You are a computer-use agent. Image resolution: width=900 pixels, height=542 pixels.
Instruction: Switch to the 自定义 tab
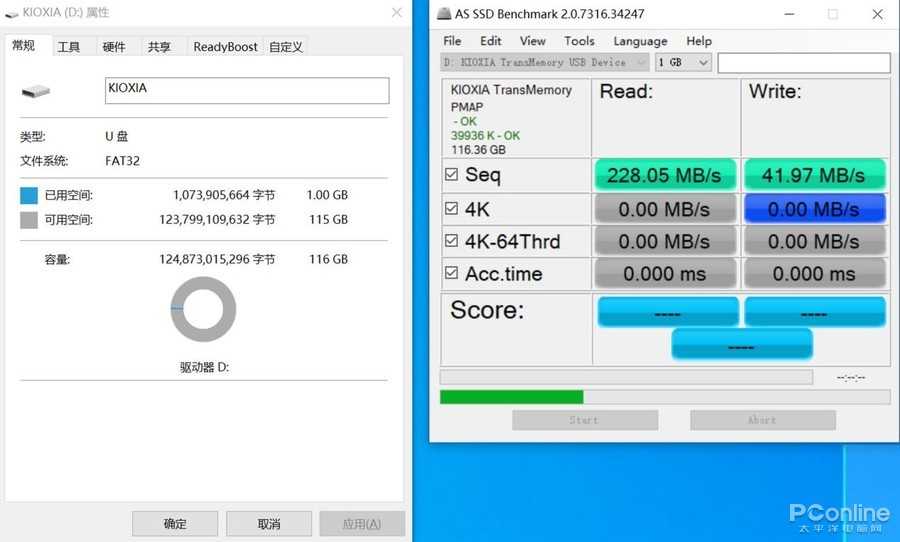pos(285,47)
